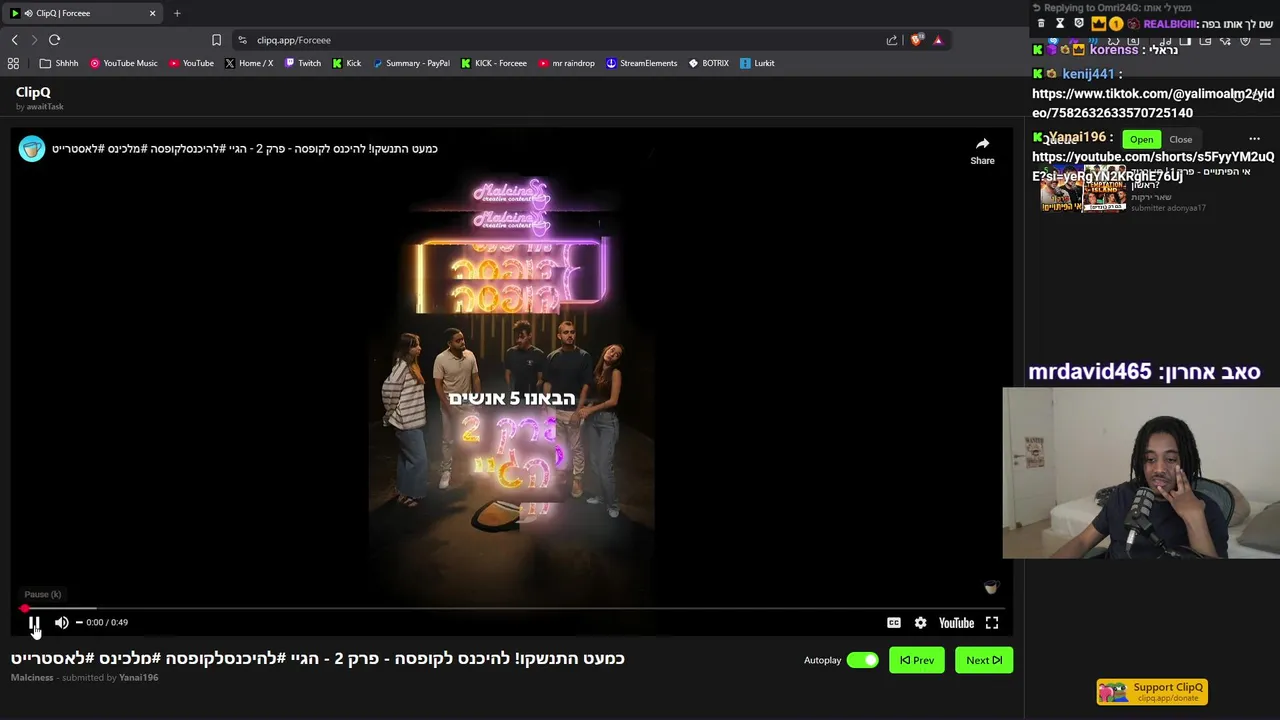Open submitter Yanai196 link
The image size is (1280, 720).
pyautogui.click(x=138, y=677)
